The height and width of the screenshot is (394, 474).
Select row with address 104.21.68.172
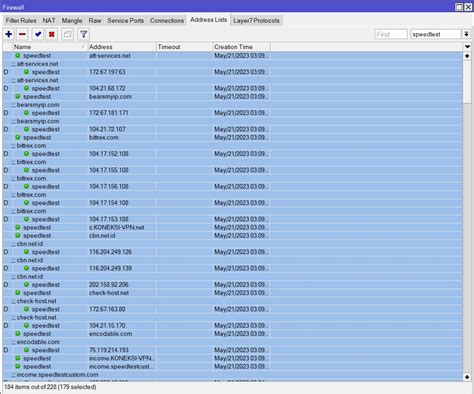[232, 88]
